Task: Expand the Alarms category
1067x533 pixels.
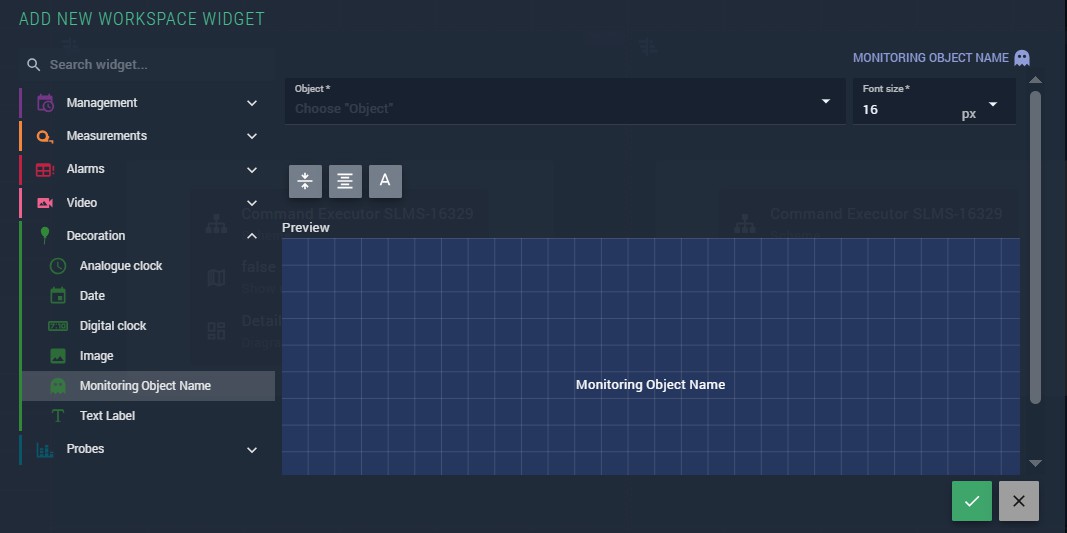Action: coord(252,170)
